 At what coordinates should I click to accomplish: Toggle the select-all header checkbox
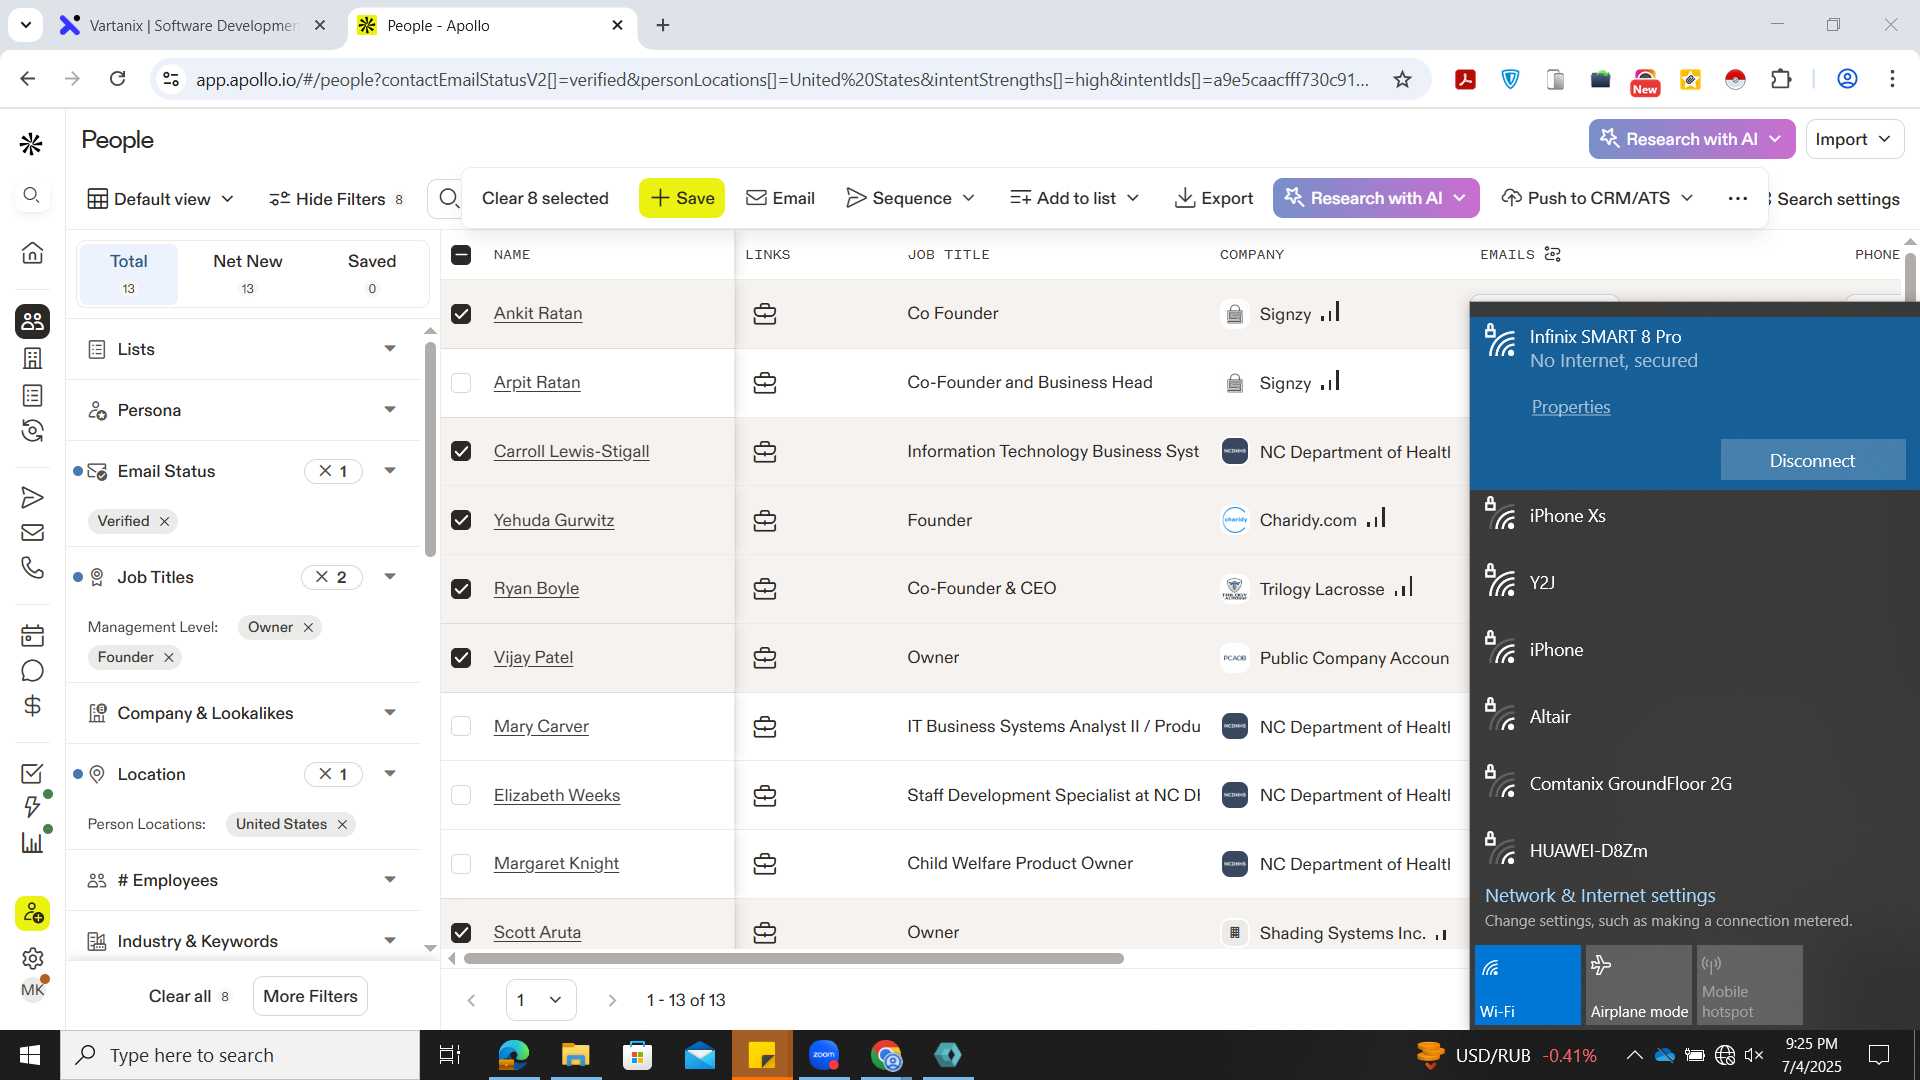pos(461,255)
